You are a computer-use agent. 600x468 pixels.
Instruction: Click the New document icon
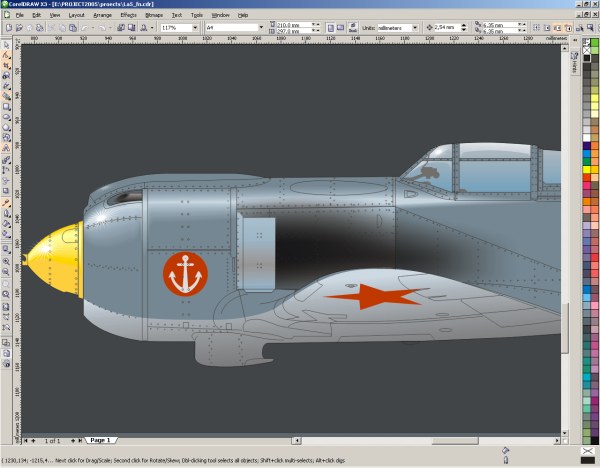(9, 28)
